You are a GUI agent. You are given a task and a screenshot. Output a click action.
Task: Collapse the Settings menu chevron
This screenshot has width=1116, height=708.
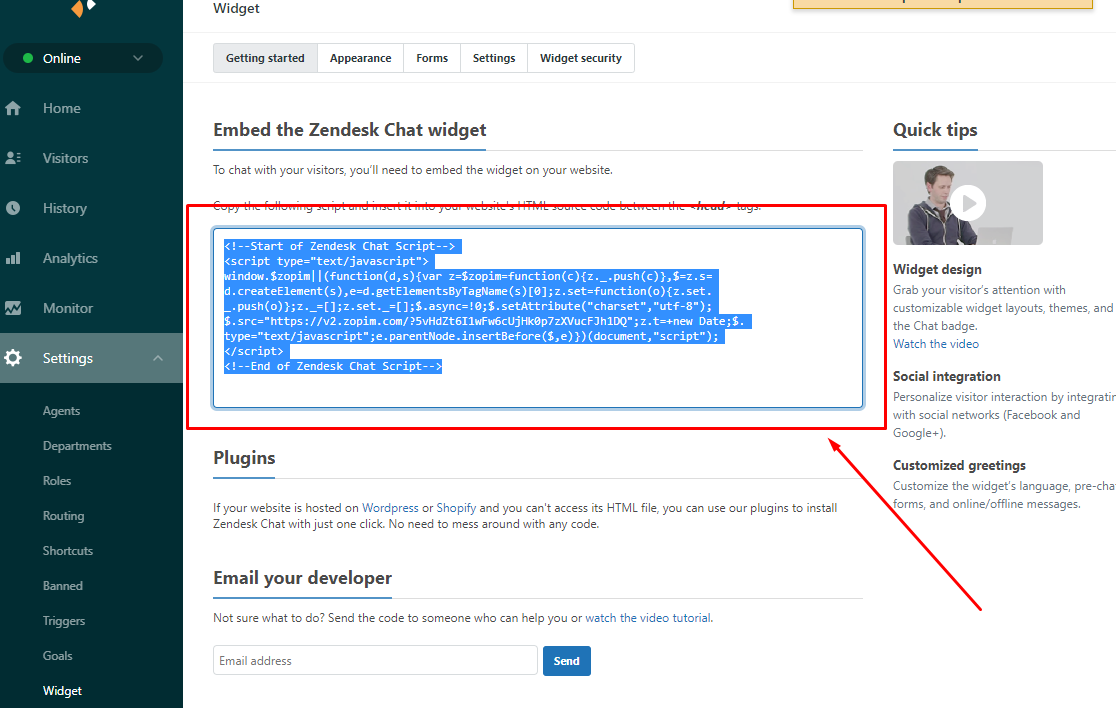pyautogui.click(x=158, y=358)
